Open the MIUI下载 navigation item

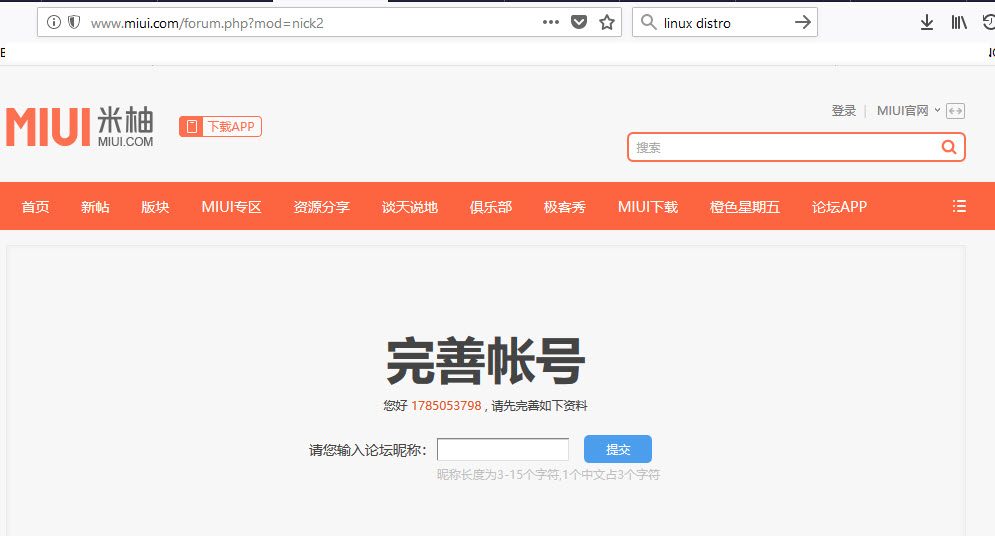(647, 207)
